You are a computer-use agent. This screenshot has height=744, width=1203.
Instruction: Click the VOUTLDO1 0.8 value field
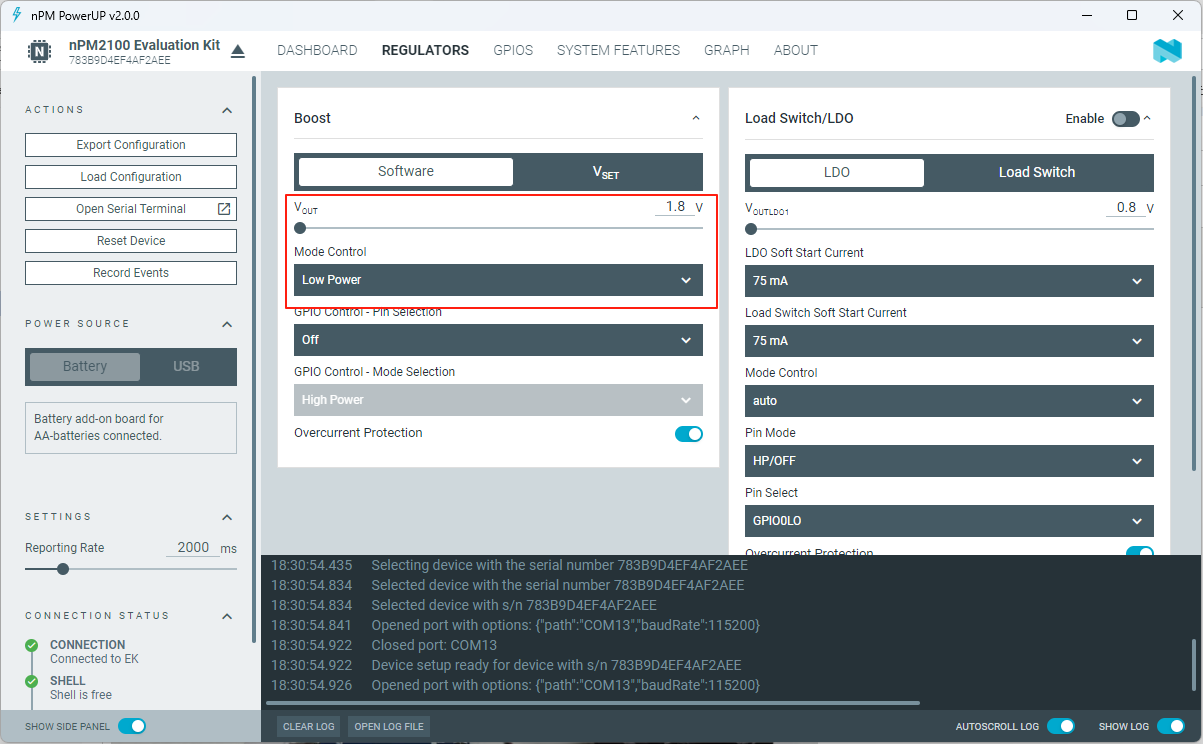coord(1127,208)
